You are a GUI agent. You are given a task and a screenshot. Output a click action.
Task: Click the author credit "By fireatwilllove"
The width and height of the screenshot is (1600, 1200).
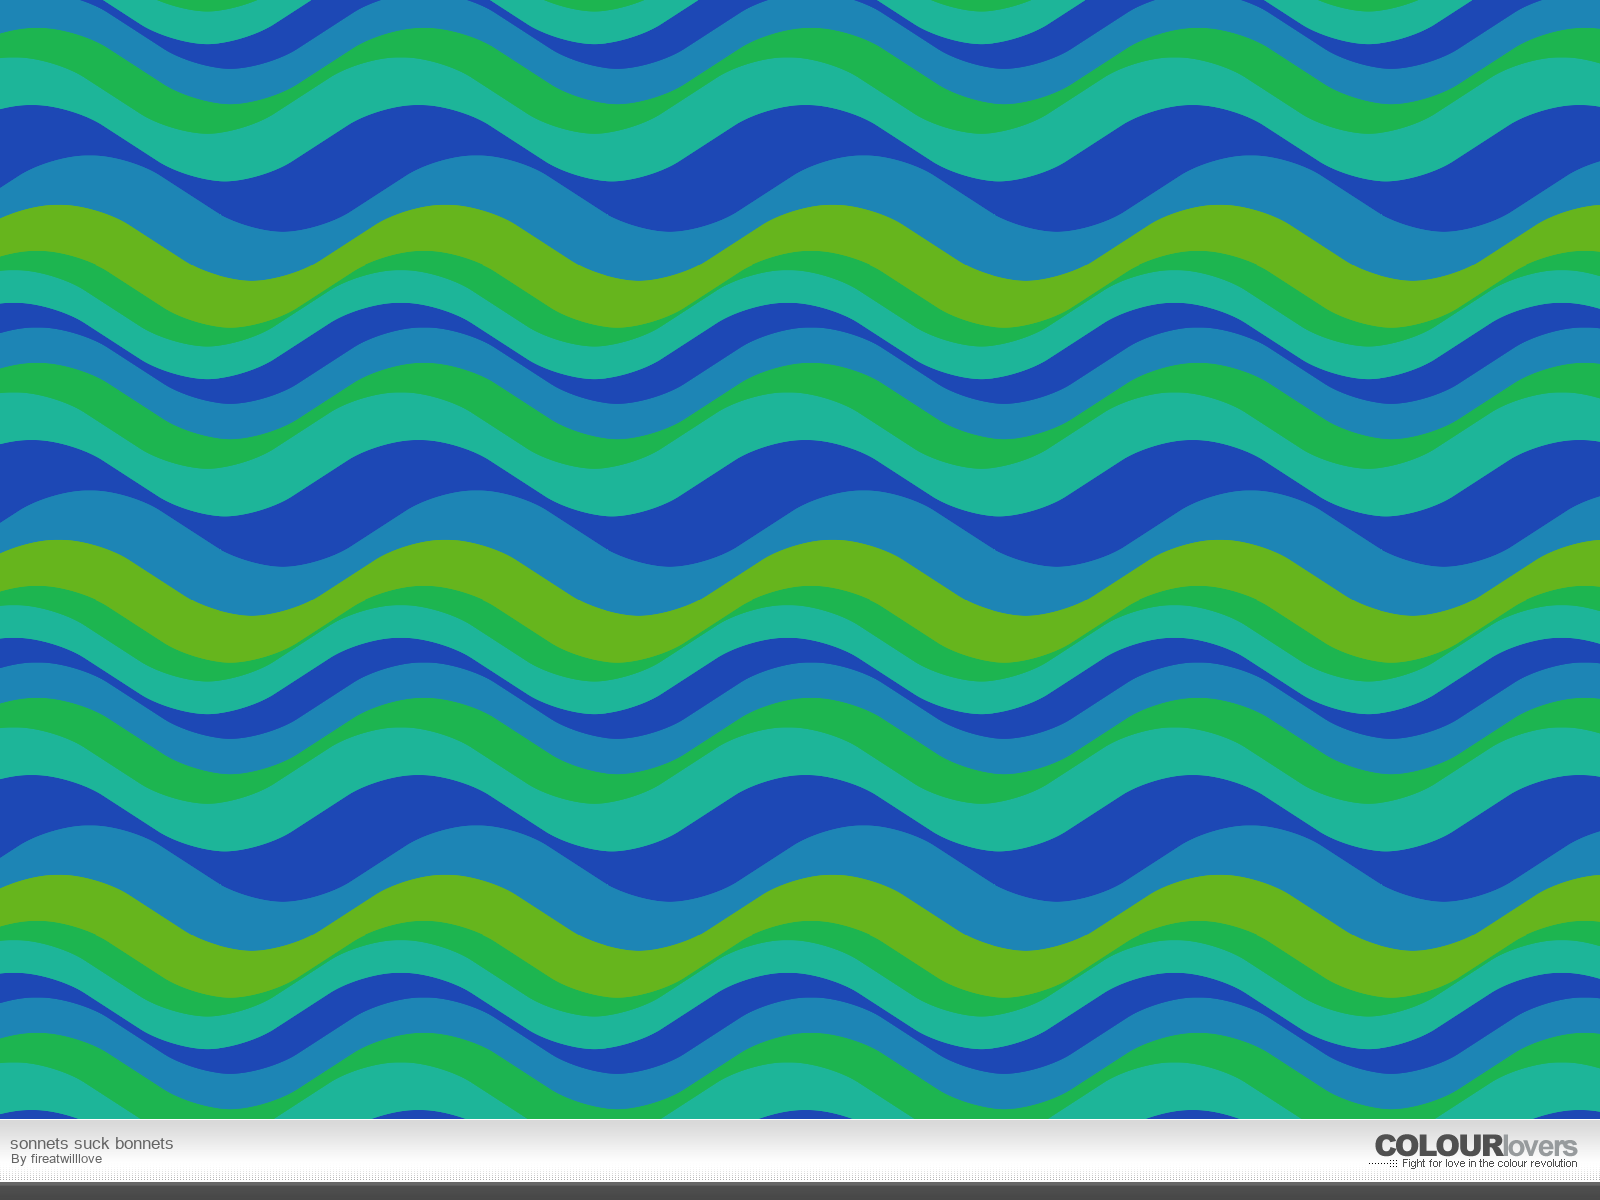pos(56,1159)
